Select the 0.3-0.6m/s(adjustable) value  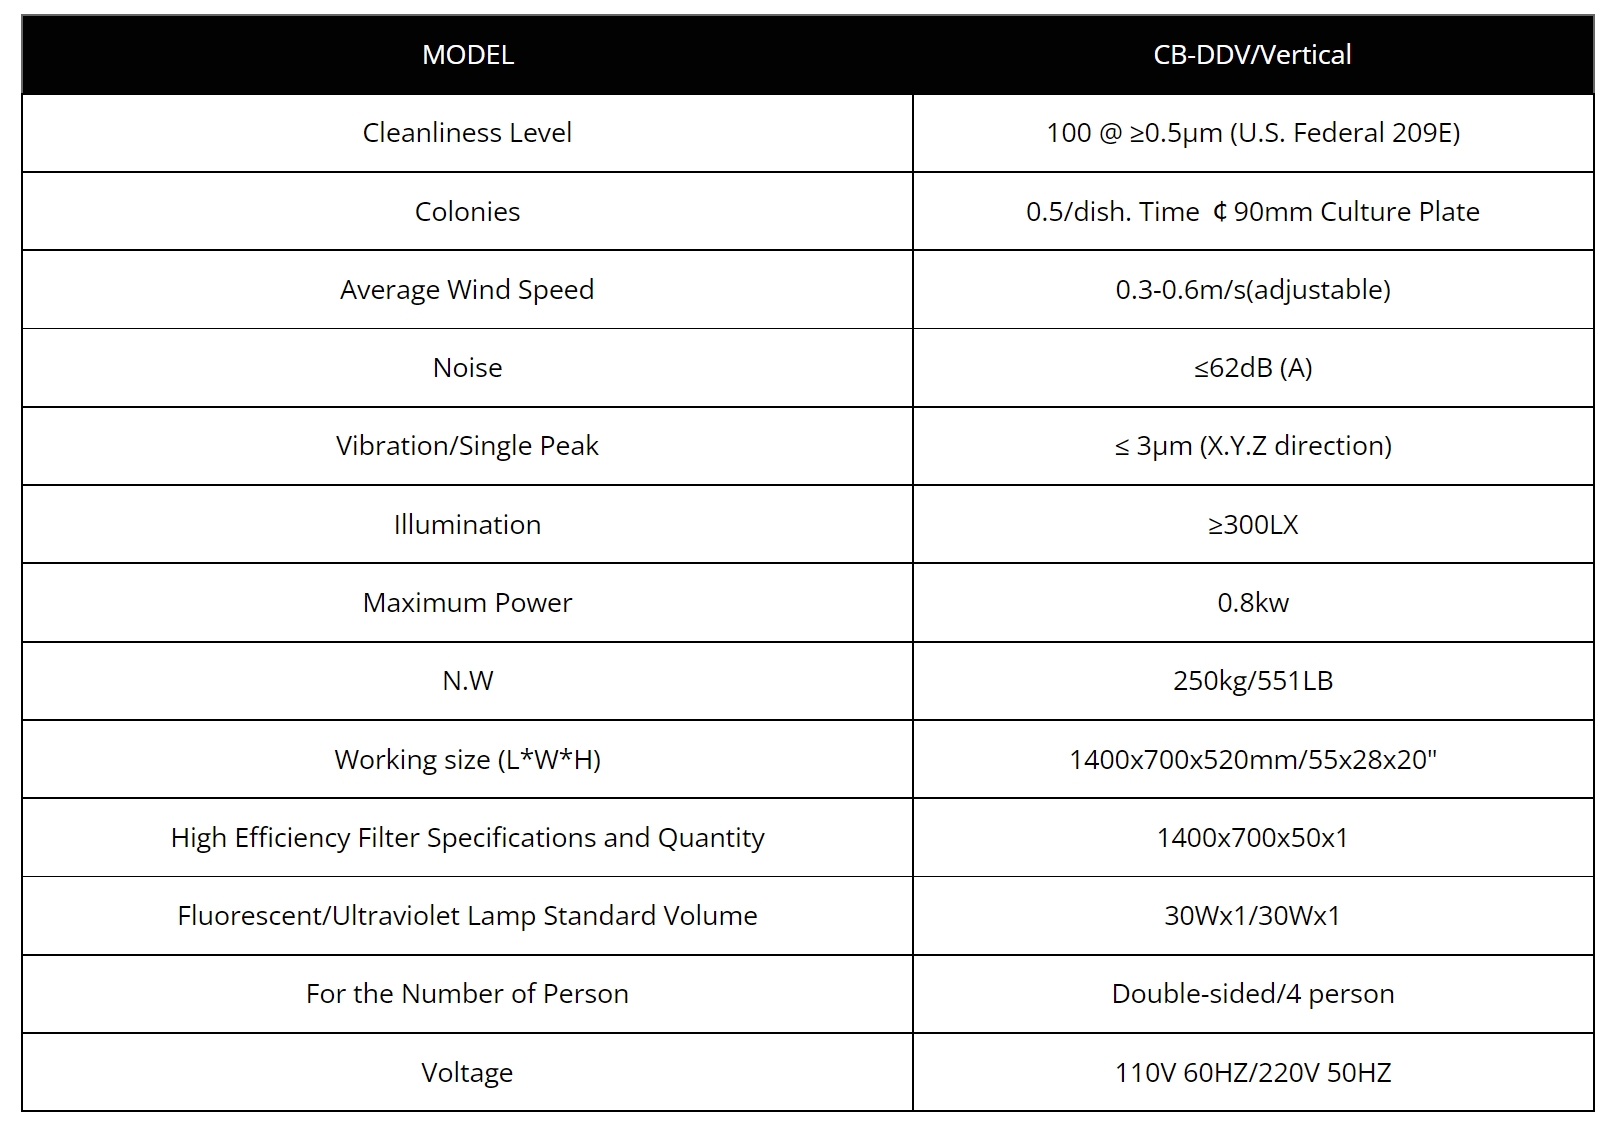tap(1253, 290)
